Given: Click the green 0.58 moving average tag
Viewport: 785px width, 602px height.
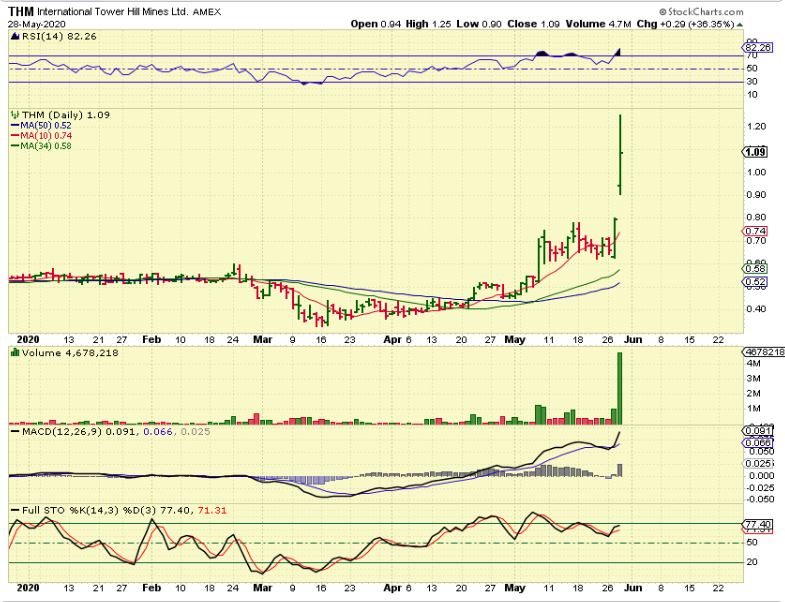Looking at the screenshot, I should (755, 268).
